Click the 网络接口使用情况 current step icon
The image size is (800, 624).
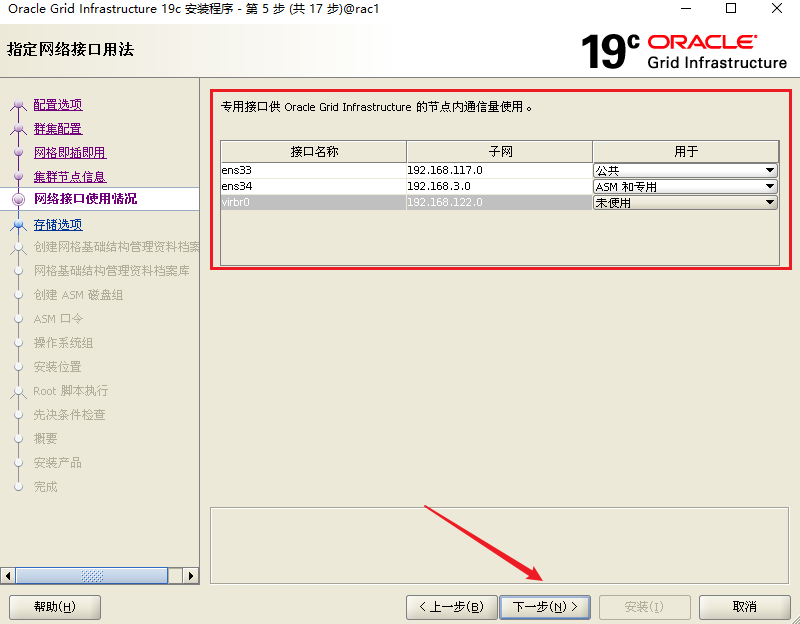click(18, 199)
